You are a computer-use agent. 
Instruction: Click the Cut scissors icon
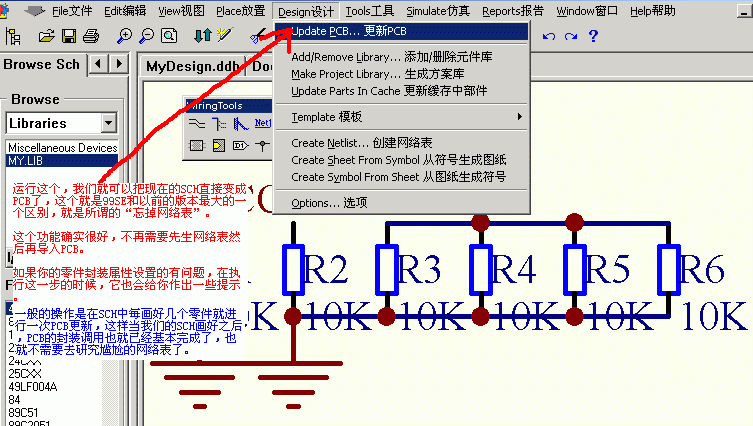258,36
